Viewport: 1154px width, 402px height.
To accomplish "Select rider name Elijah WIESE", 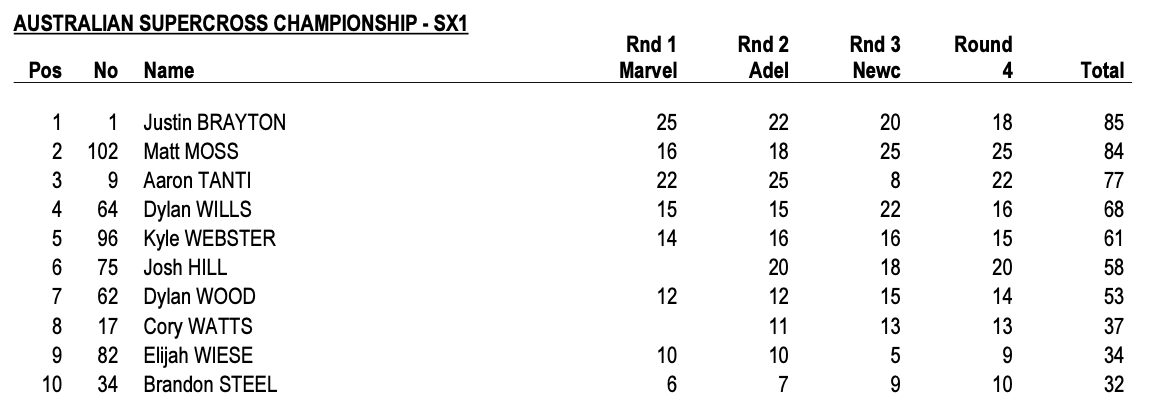I will (200, 355).
